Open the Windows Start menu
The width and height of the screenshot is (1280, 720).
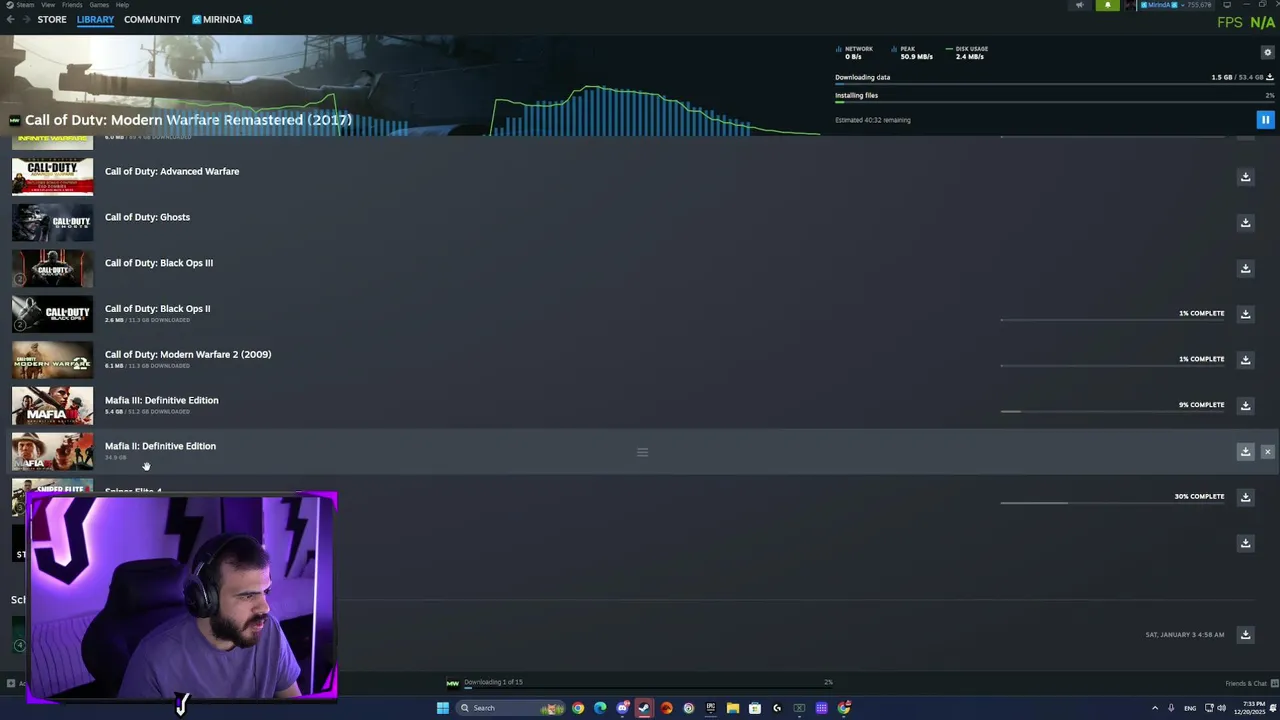tap(443, 708)
